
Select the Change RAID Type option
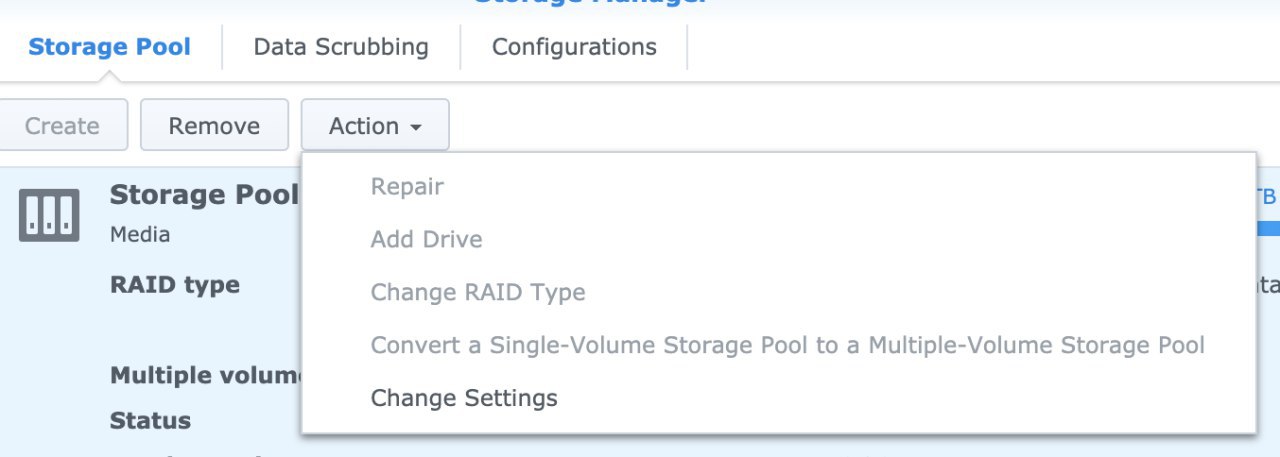(x=478, y=292)
